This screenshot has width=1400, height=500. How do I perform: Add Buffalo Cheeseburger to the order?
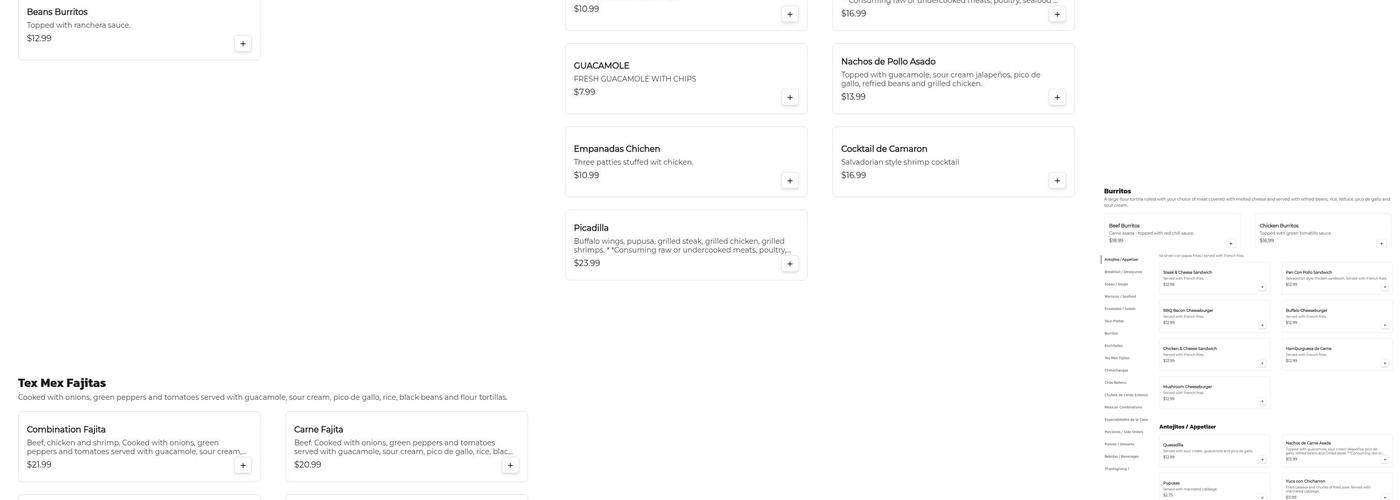tap(1385, 325)
